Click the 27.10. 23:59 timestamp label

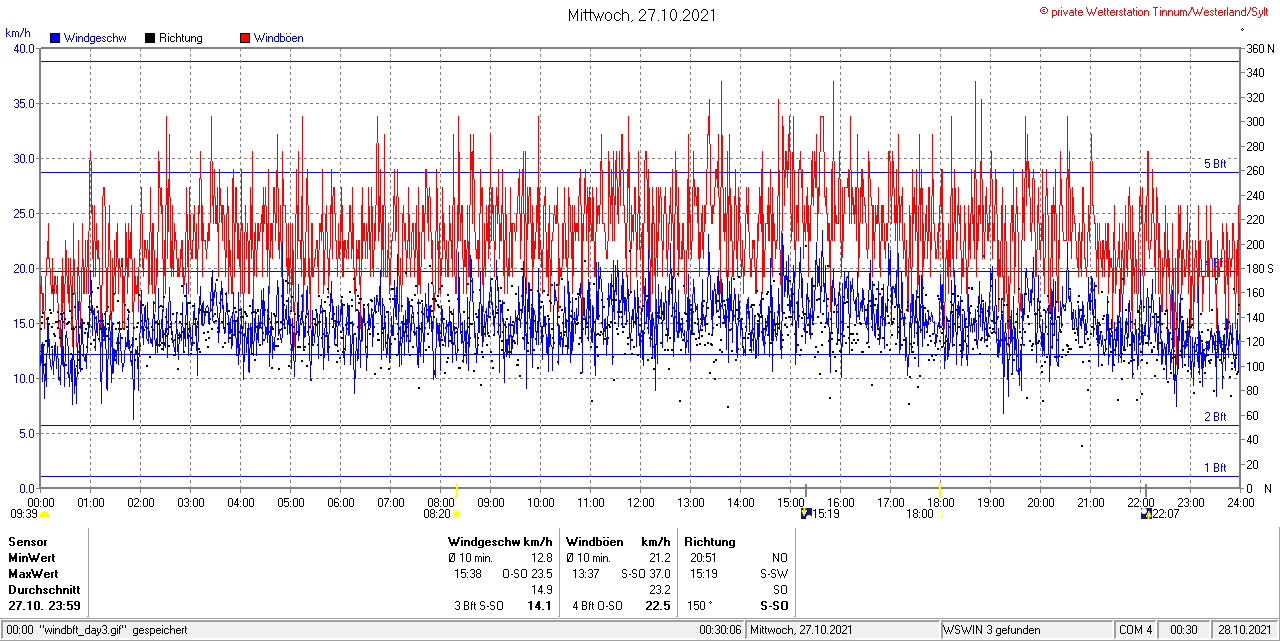45,606
